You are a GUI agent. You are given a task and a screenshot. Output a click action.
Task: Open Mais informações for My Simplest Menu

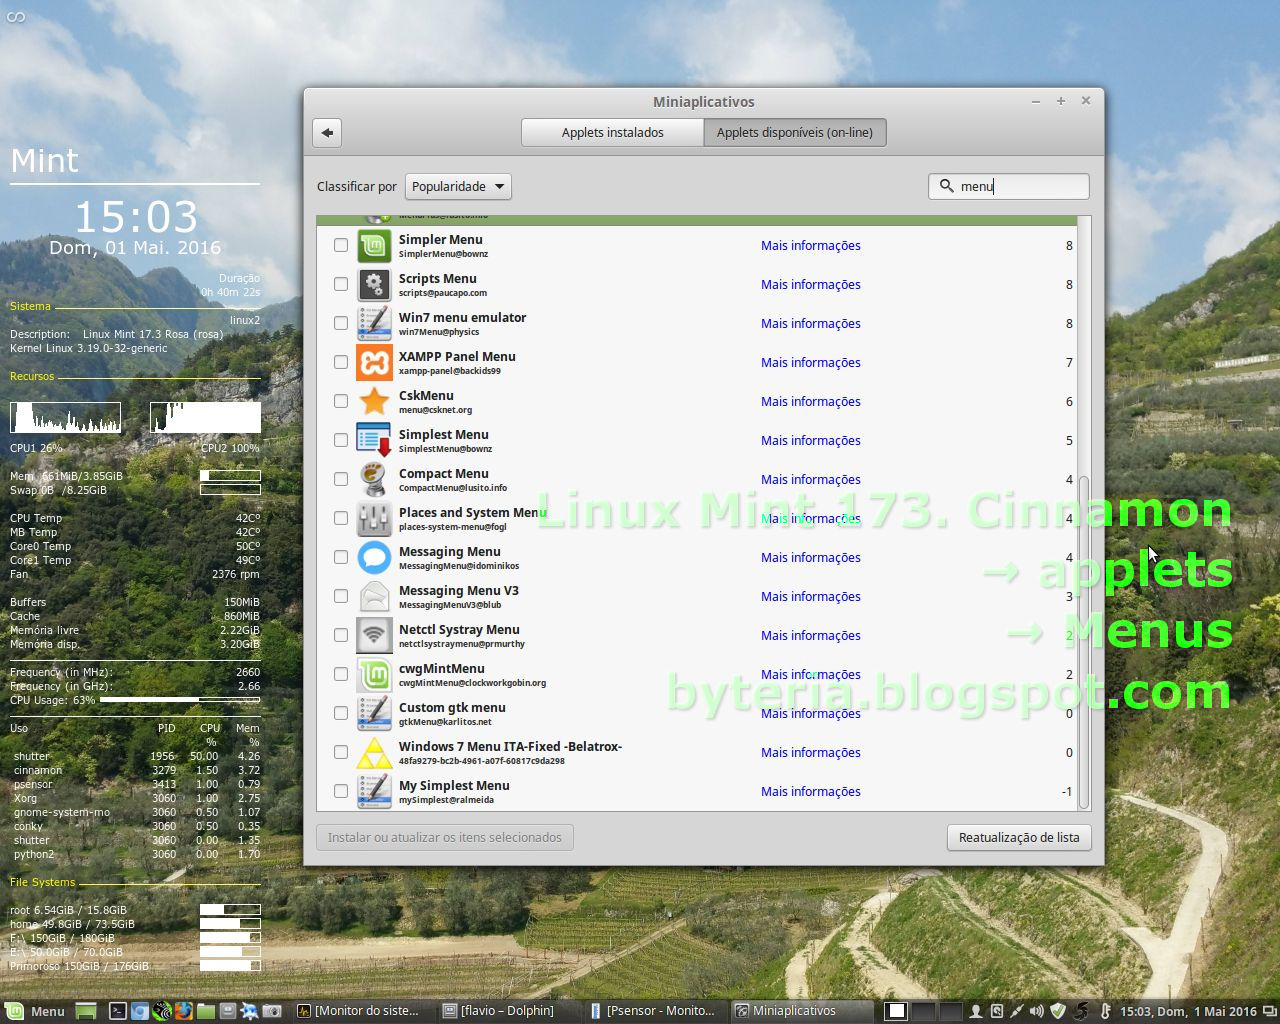point(810,791)
